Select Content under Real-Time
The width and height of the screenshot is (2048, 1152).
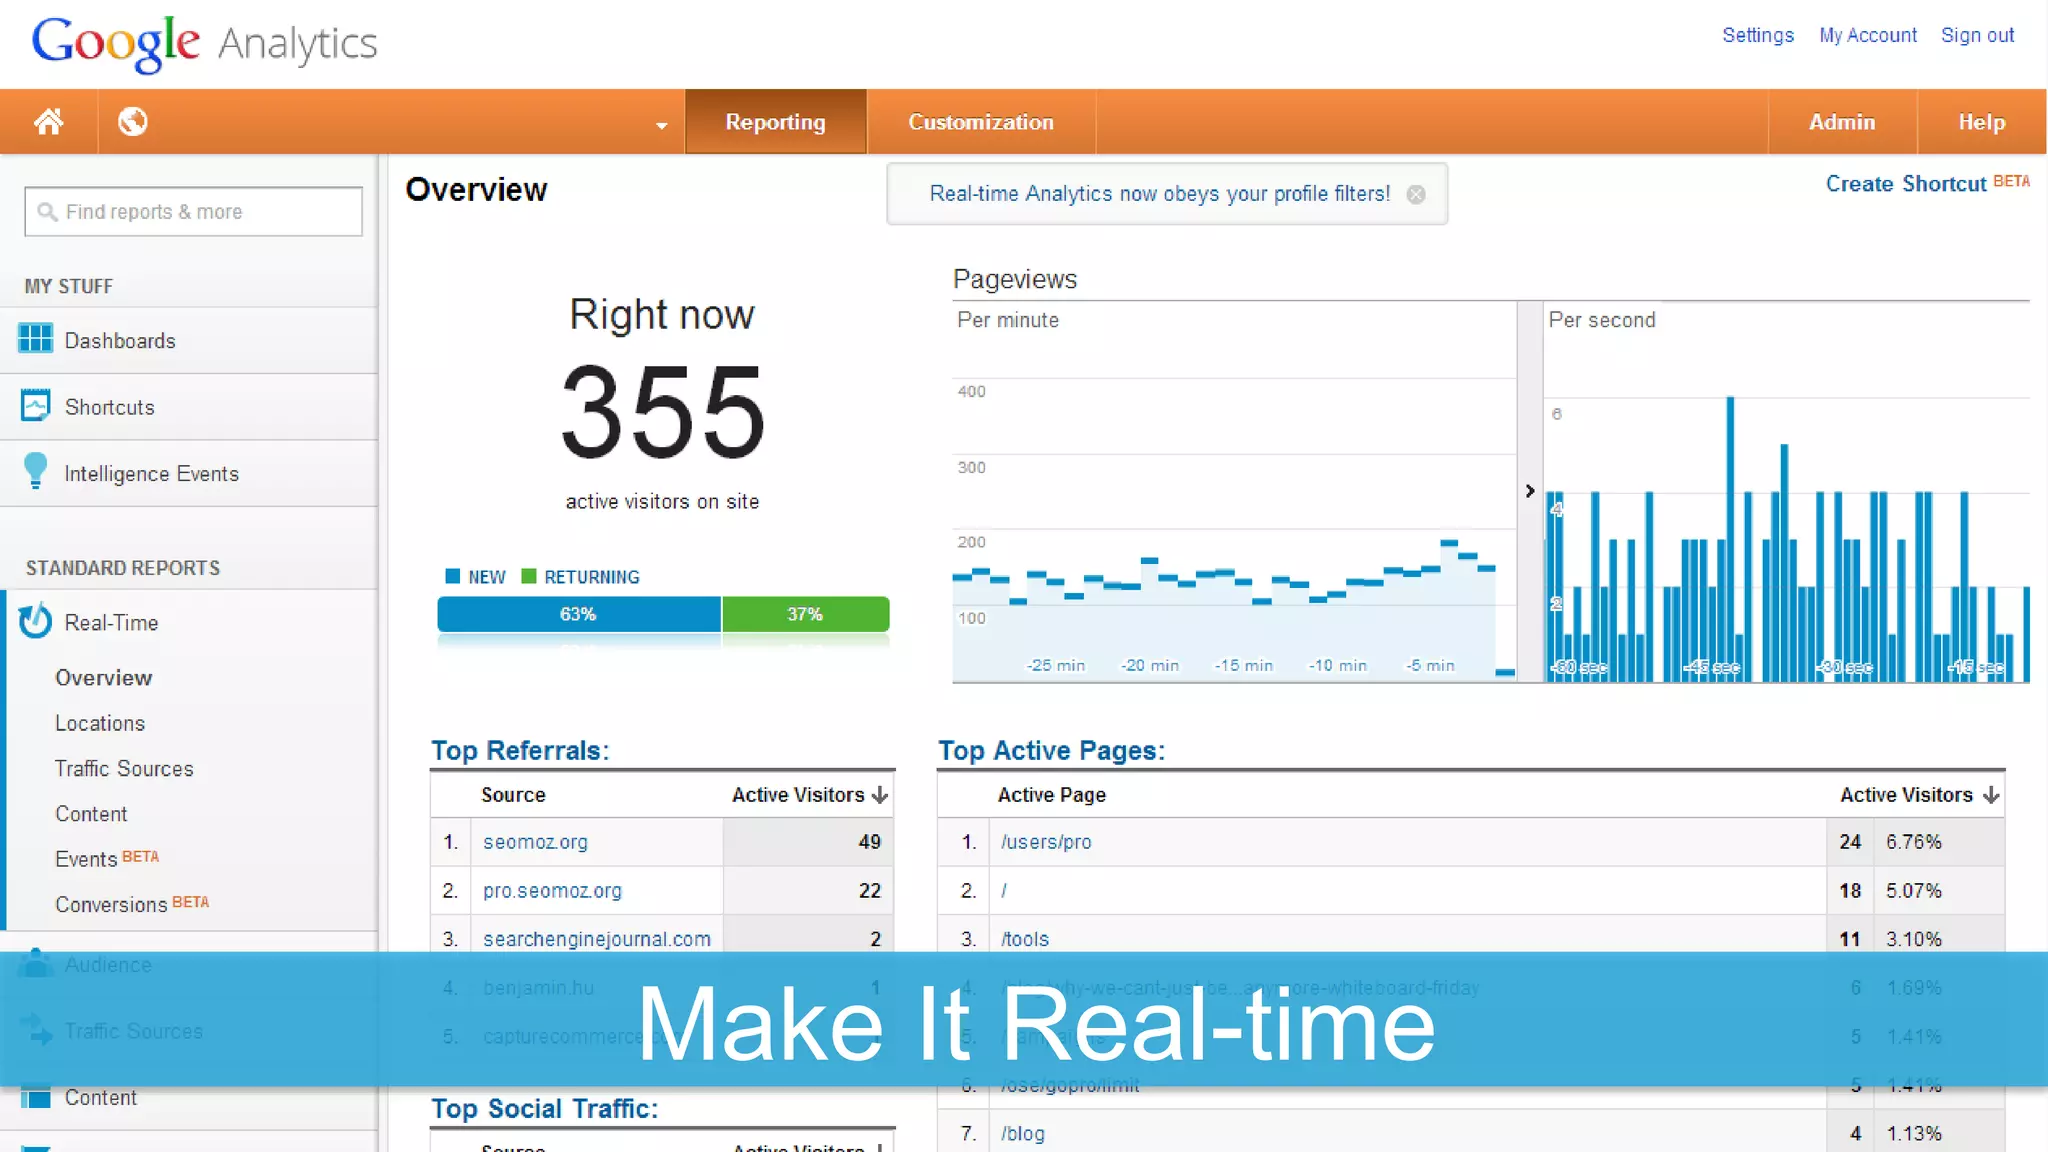point(91,814)
